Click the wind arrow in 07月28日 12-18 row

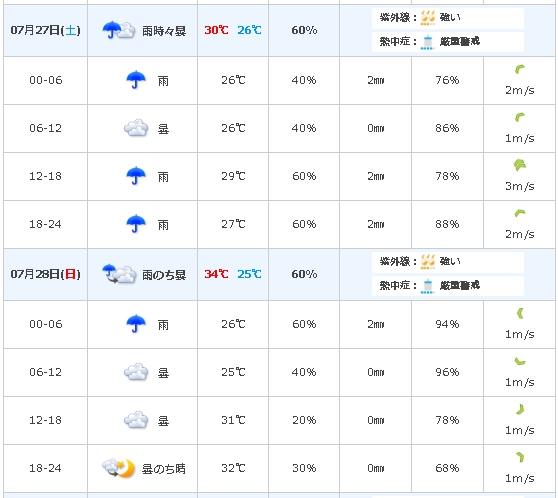520,410
